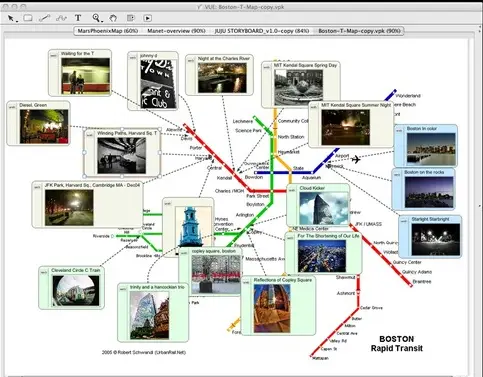Click the web icon on Starlight Starbright node
Viewport: 483px width, 377px height.
point(404,221)
